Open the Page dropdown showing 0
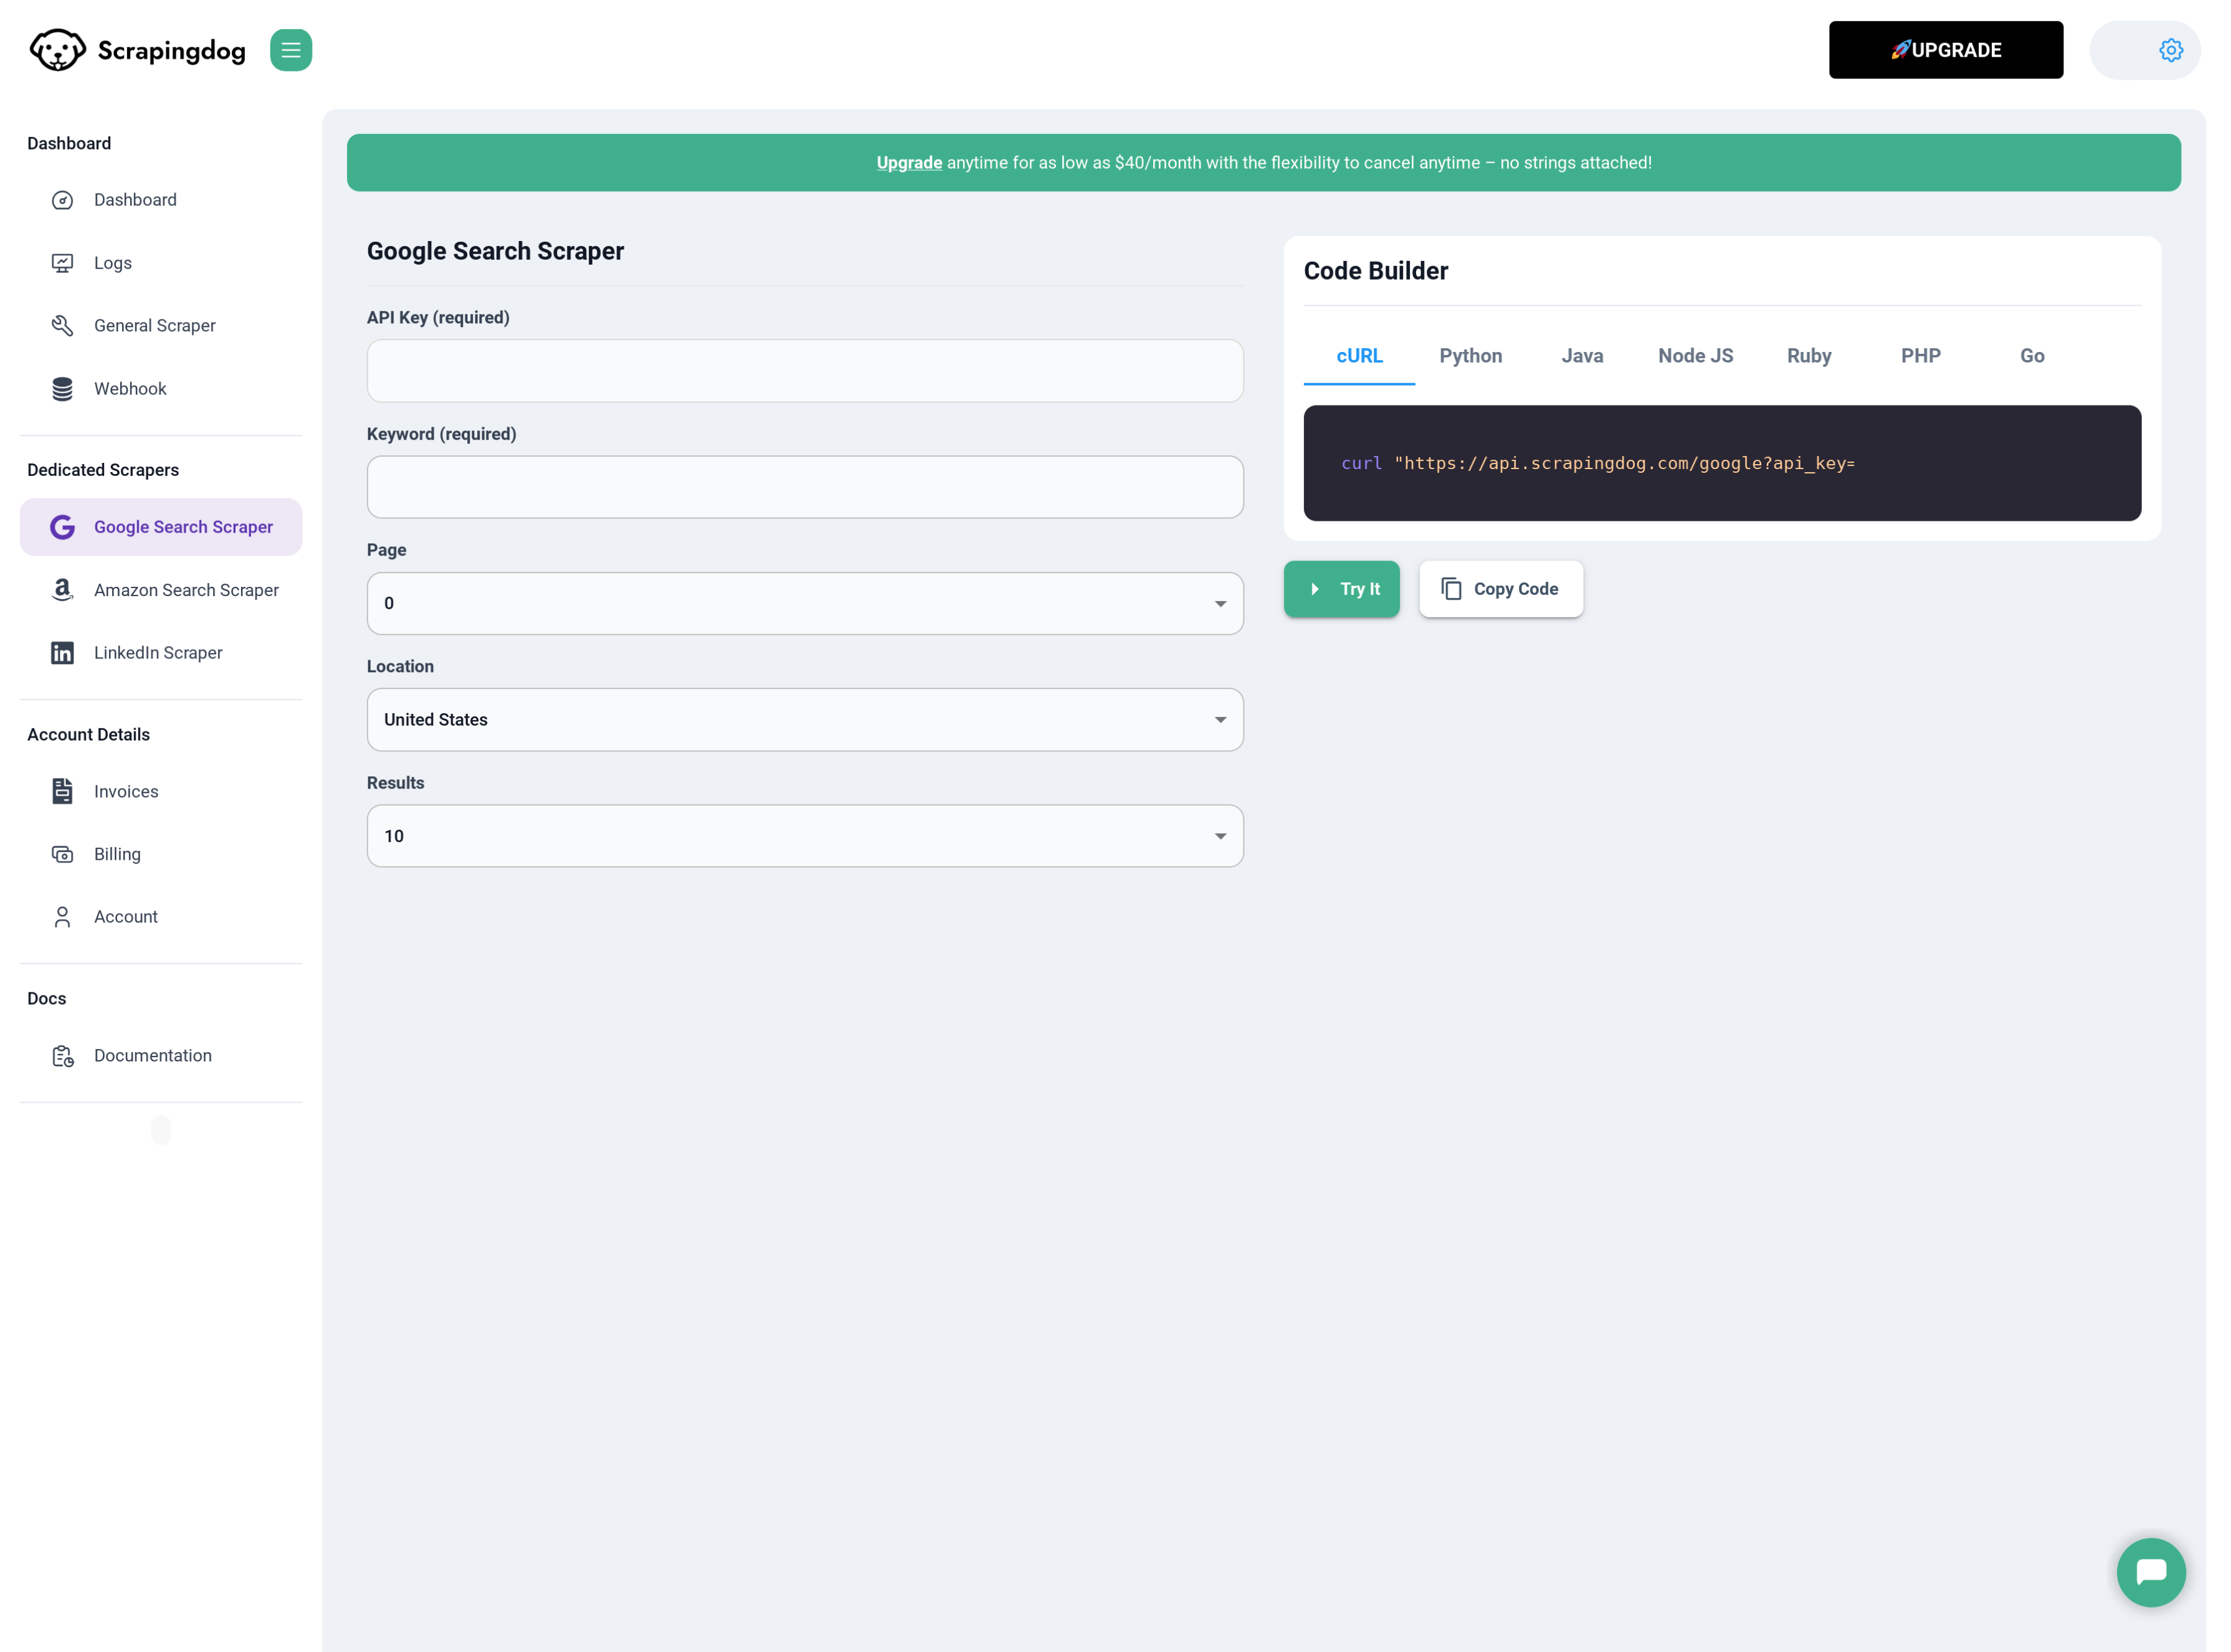 pos(805,603)
